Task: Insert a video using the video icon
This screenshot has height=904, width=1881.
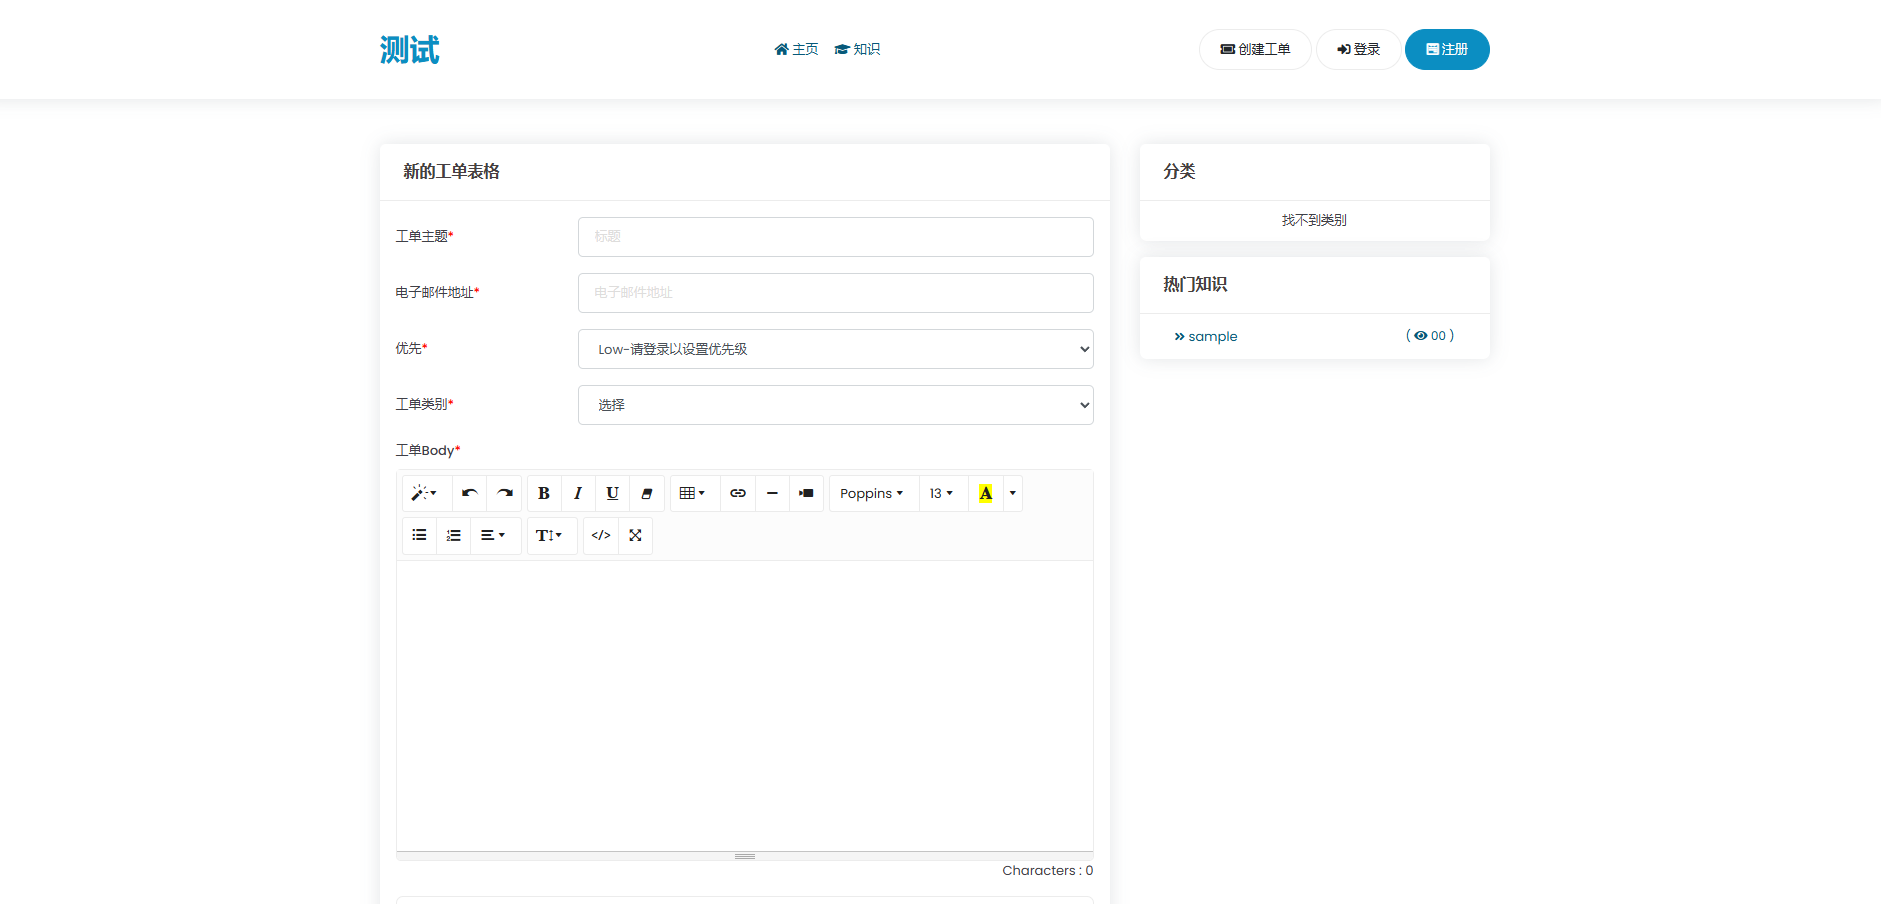Action: (x=806, y=493)
